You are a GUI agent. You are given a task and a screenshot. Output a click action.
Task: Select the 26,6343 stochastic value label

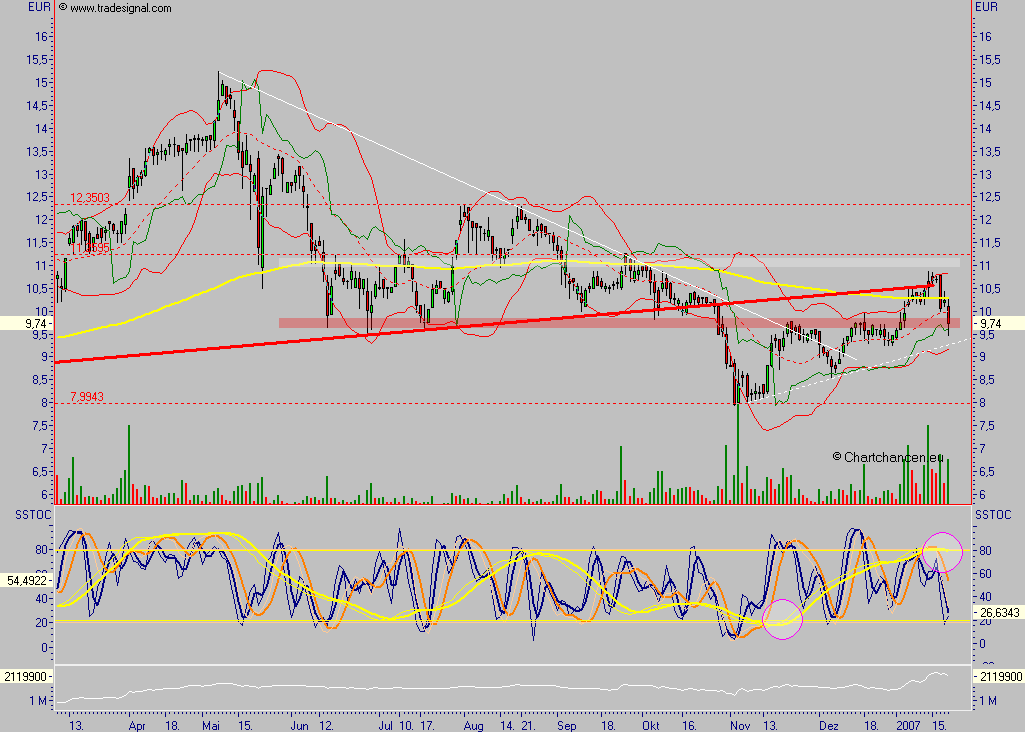(998, 613)
